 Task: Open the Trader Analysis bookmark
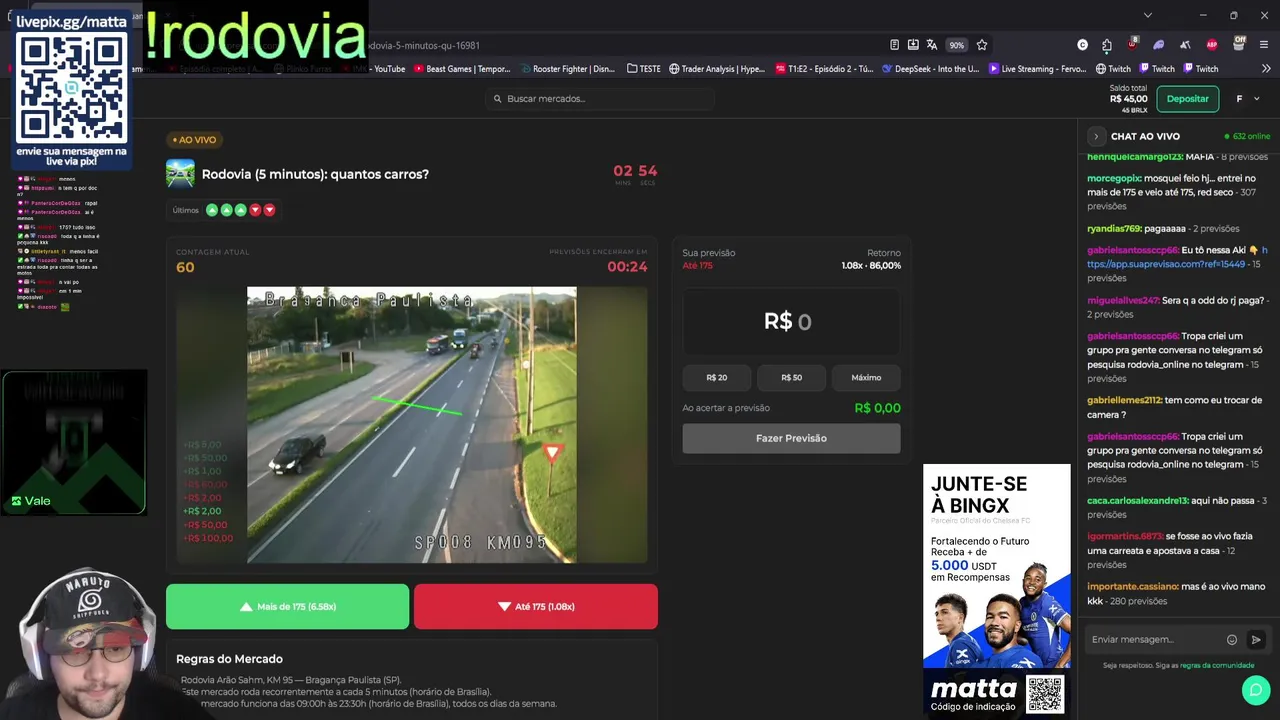pos(717,69)
